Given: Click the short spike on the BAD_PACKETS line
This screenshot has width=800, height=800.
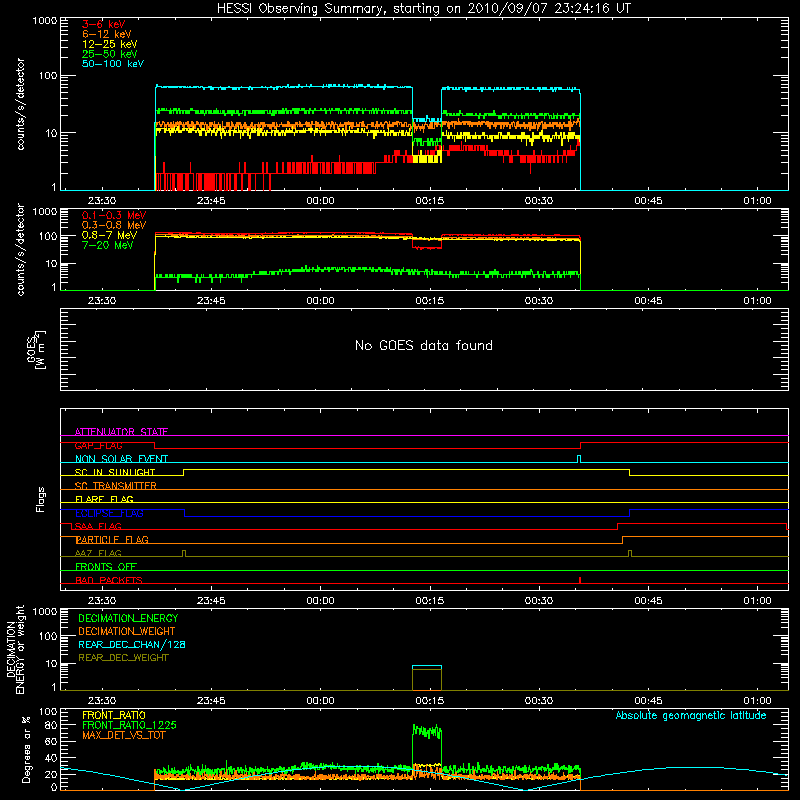Looking at the screenshot, I should [580, 580].
